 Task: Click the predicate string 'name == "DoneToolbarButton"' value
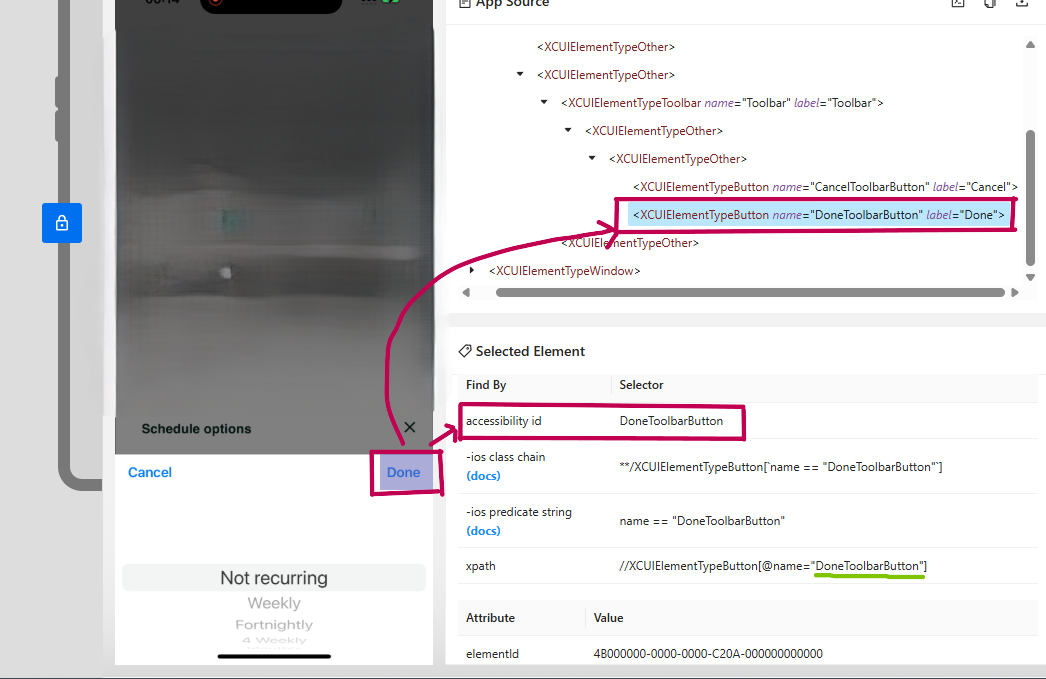click(702, 521)
